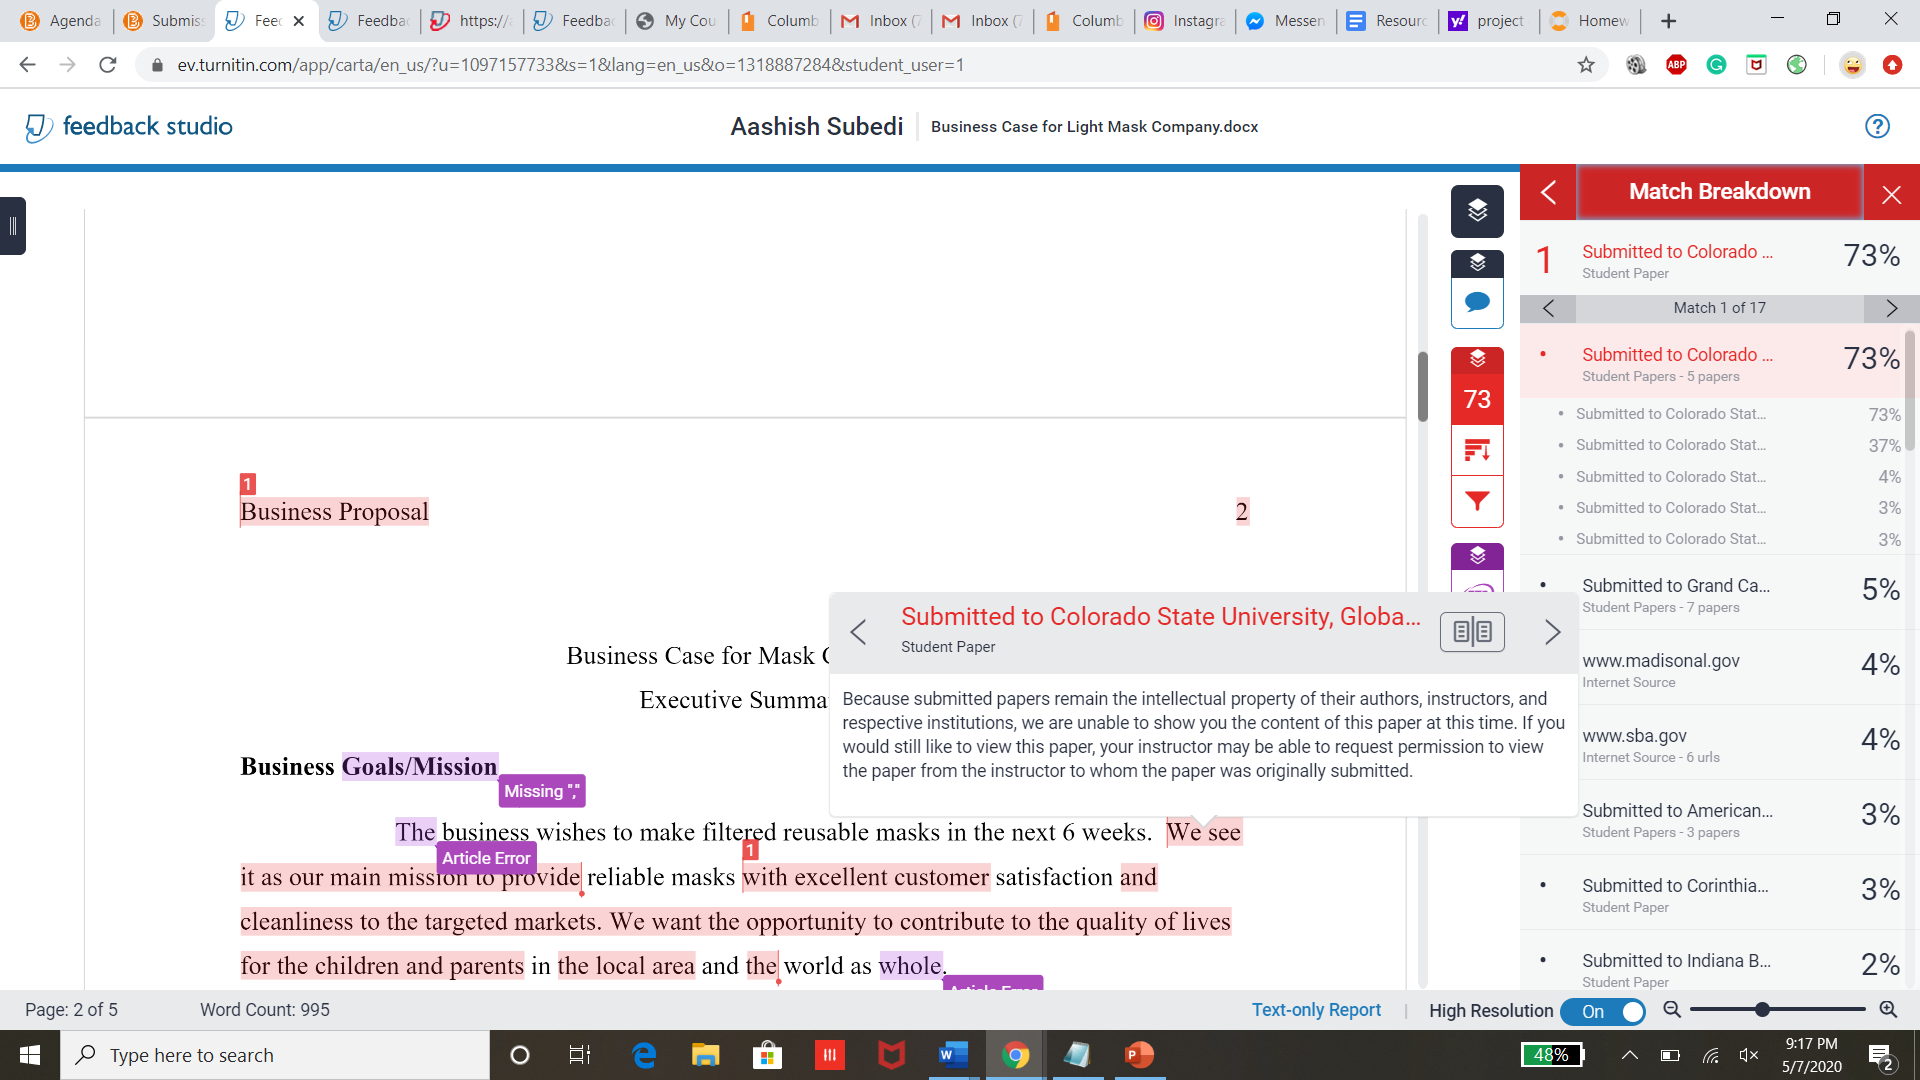Click the zoom level slider handle
This screenshot has height=1080, width=1920.
(1762, 1010)
